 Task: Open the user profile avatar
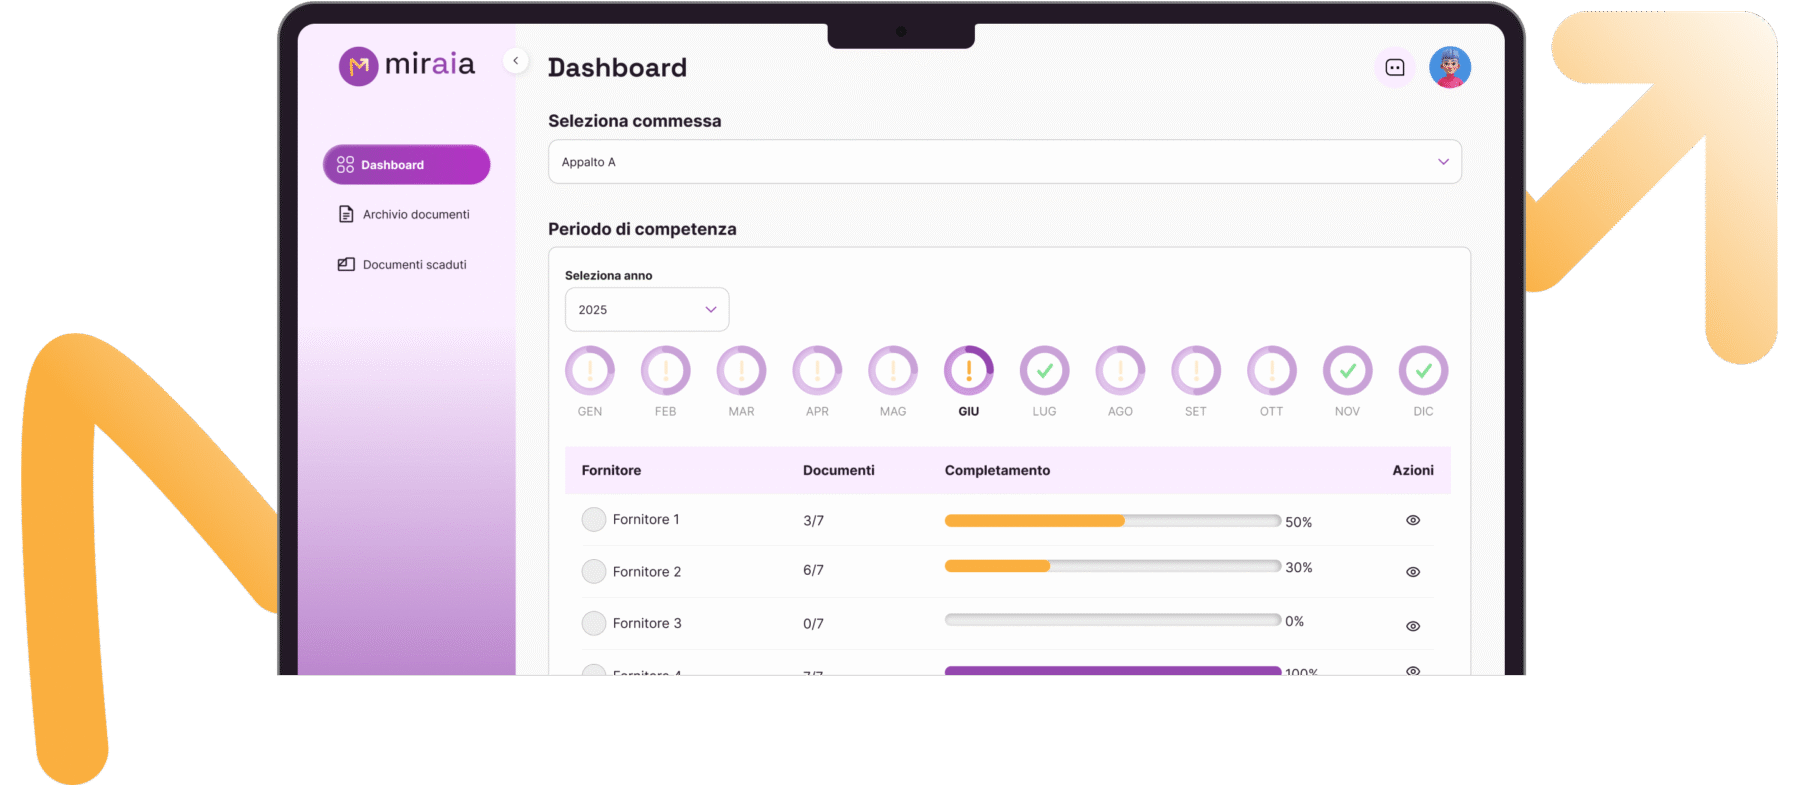pos(1449,68)
